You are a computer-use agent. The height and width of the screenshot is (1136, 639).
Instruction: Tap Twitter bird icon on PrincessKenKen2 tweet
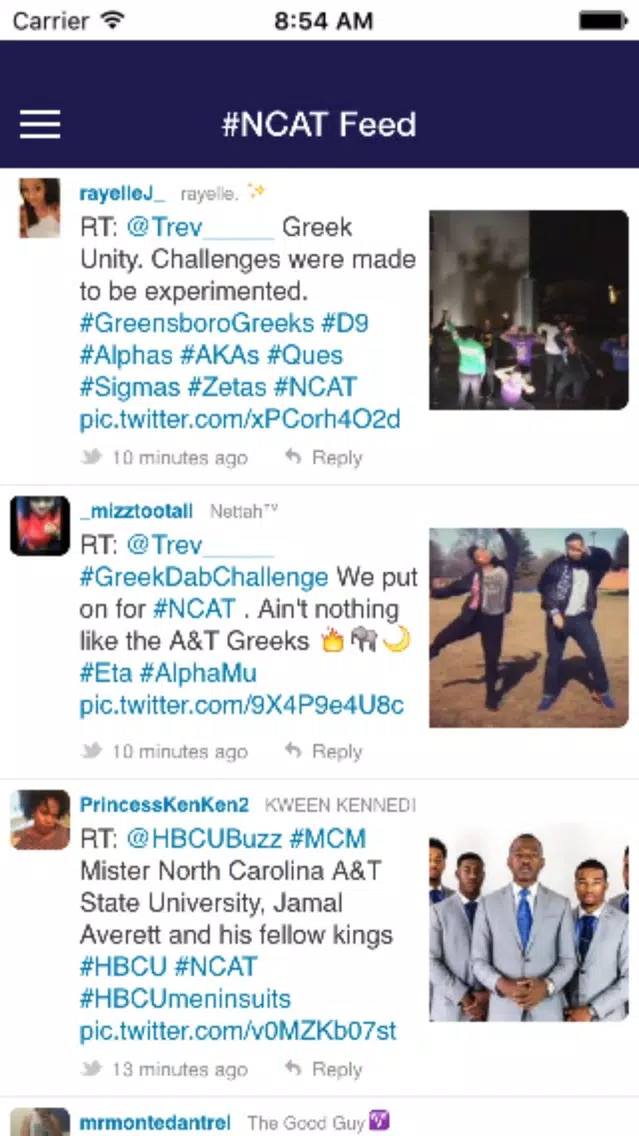[91, 1069]
